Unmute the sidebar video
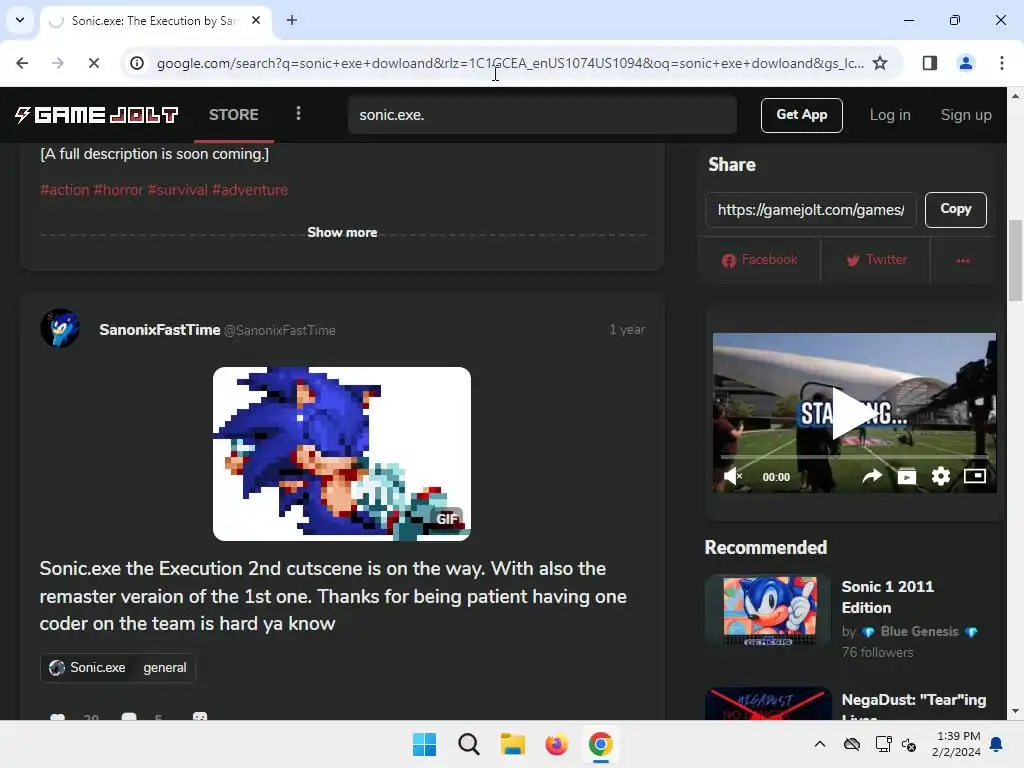The width and height of the screenshot is (1024, 768). pos(733,476)
